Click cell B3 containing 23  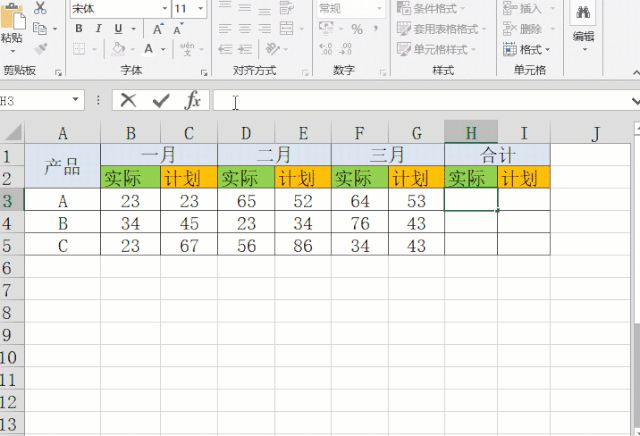pyautogui.click(x=130, y=201)
